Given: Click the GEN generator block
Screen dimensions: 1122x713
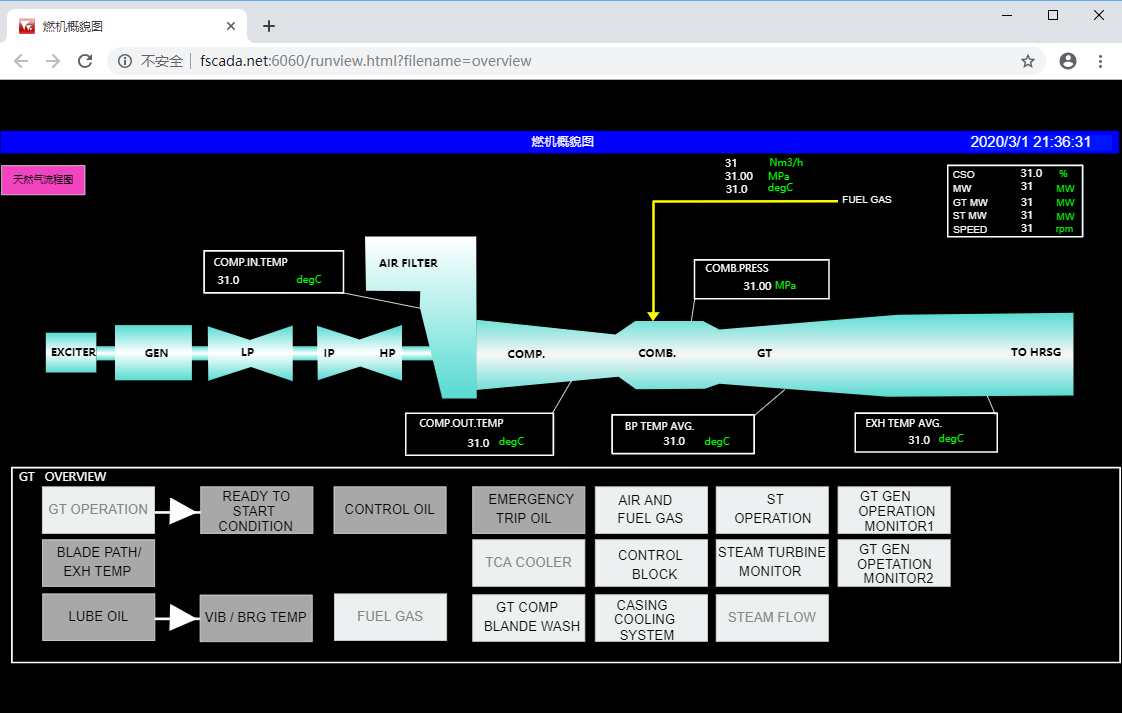Looking at the screenshot, I should (154, 353).
